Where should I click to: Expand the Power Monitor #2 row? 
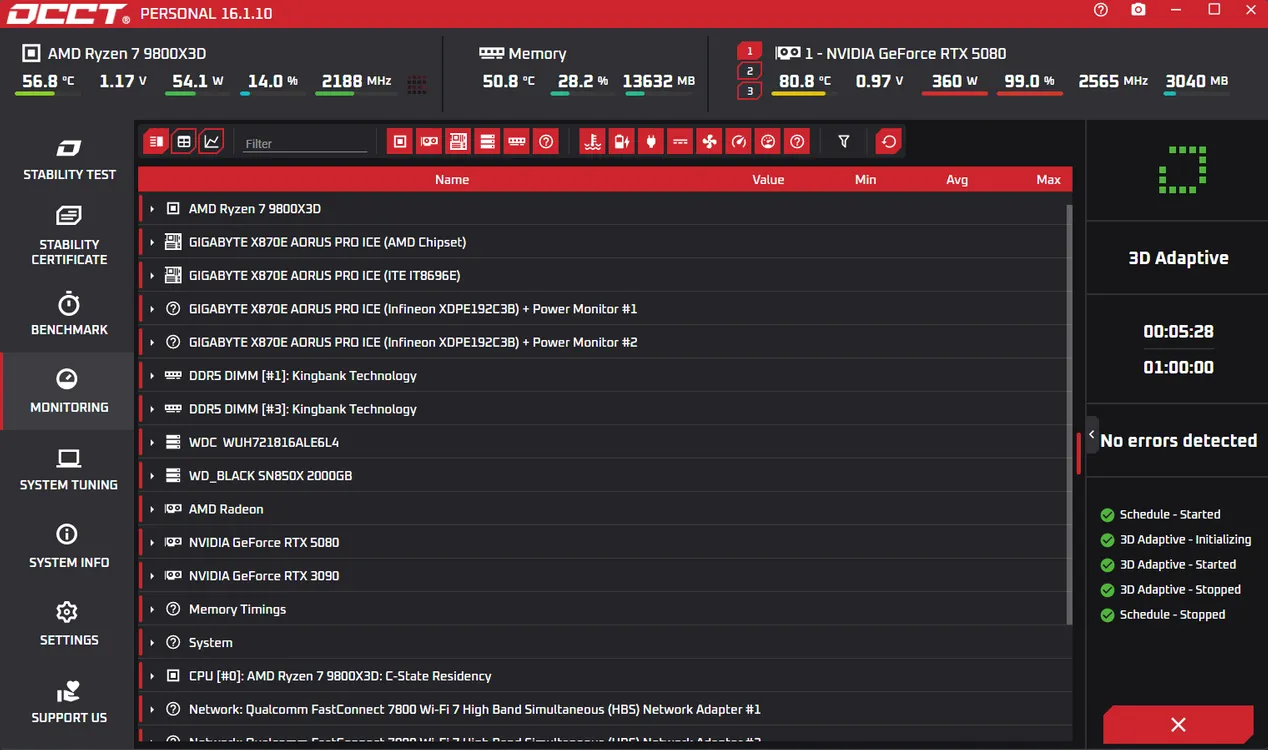[x=152, y=342]
